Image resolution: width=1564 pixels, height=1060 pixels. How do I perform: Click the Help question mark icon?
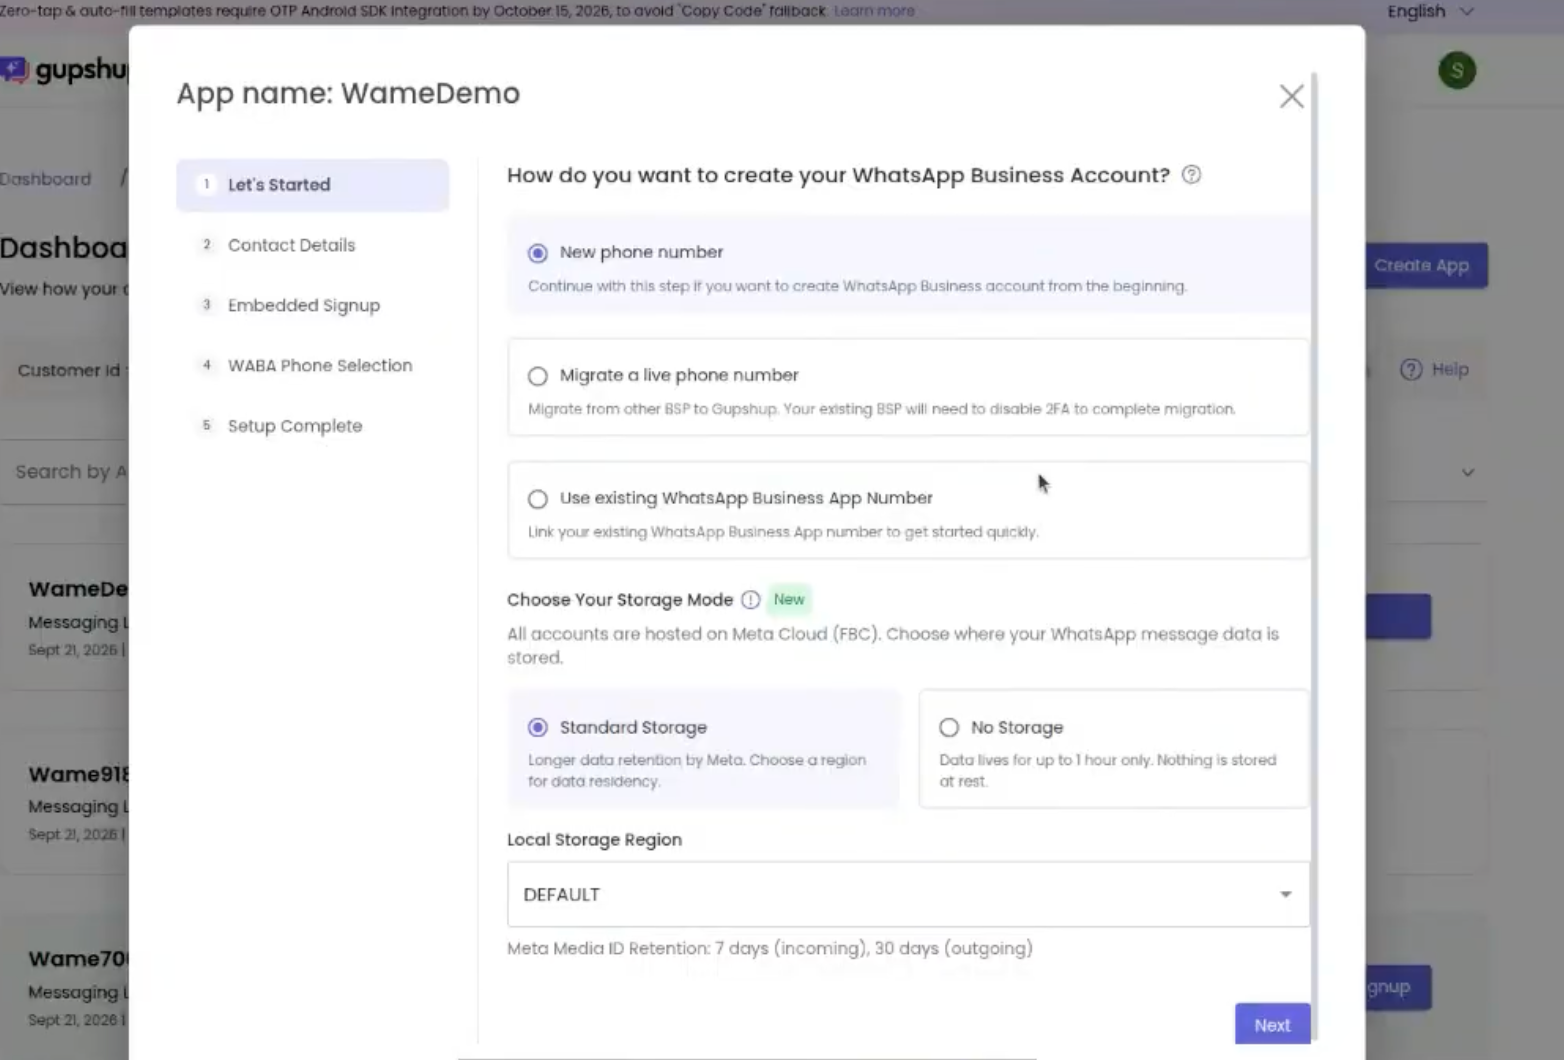pos(1411,370)
